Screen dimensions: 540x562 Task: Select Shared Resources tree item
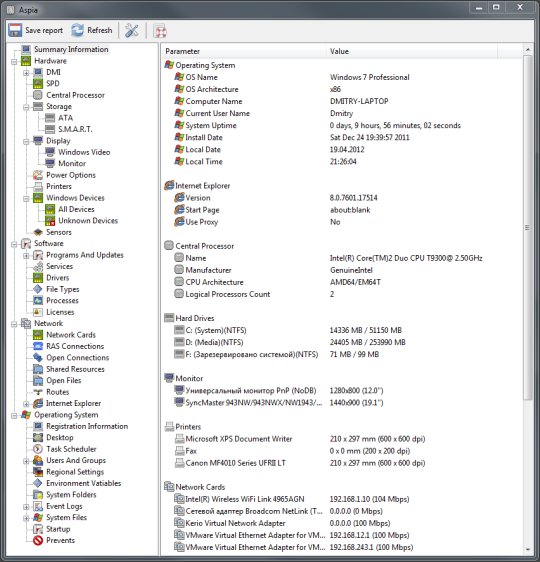[75, 369]
